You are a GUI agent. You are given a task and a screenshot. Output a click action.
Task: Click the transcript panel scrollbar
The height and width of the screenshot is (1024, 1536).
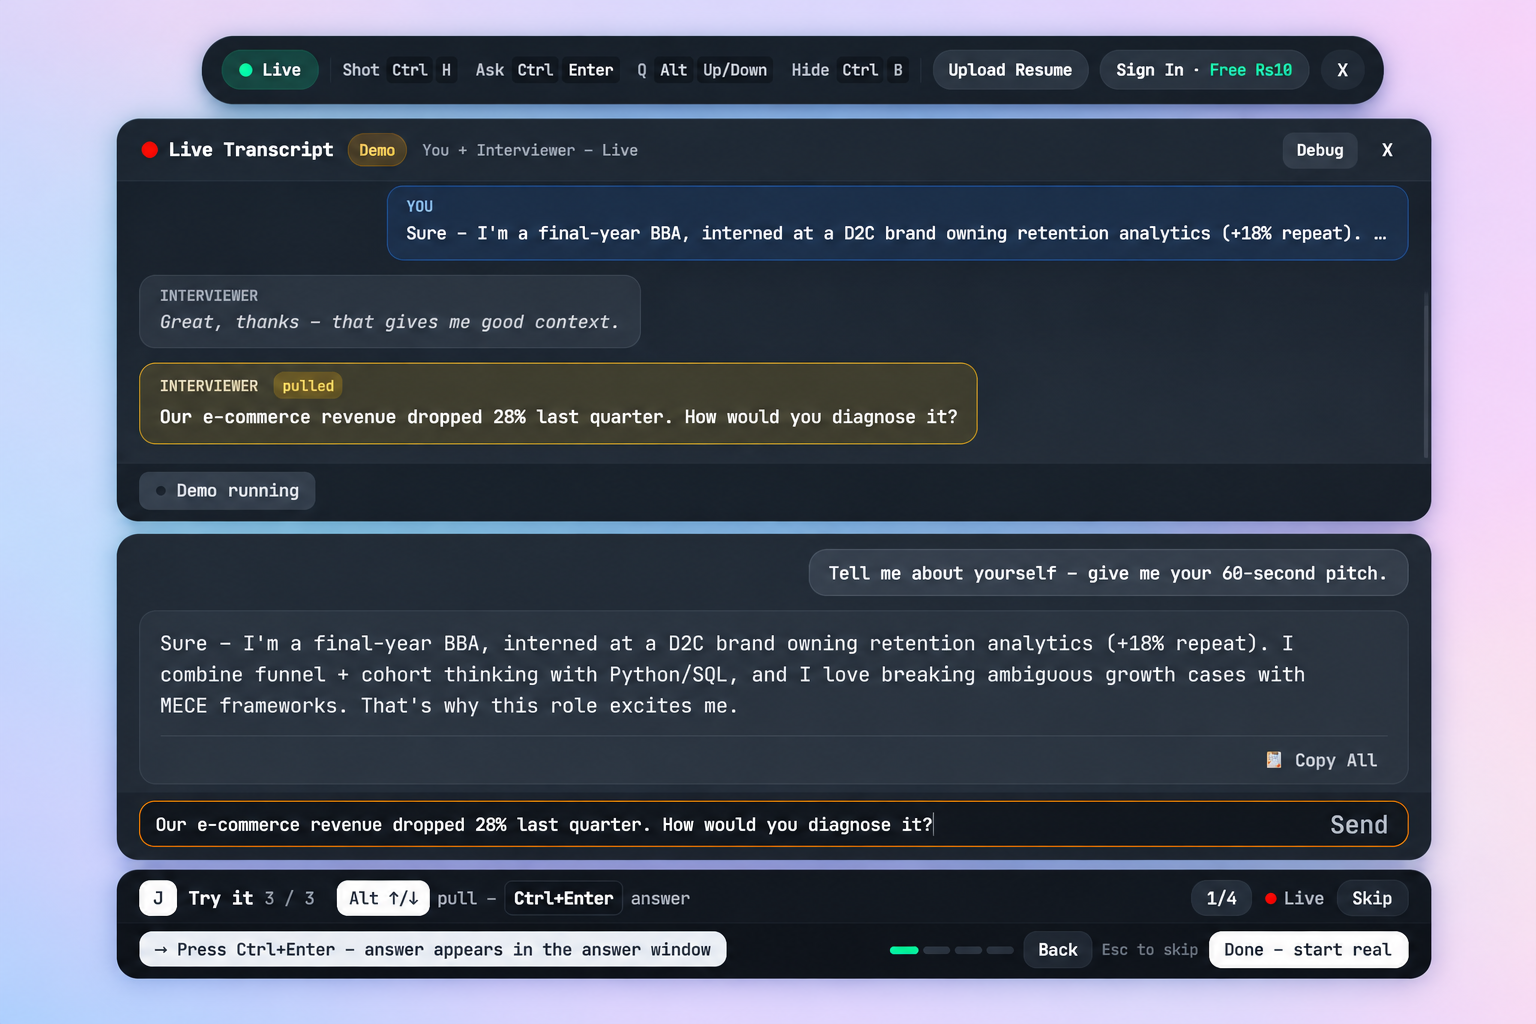[1426, 375]
